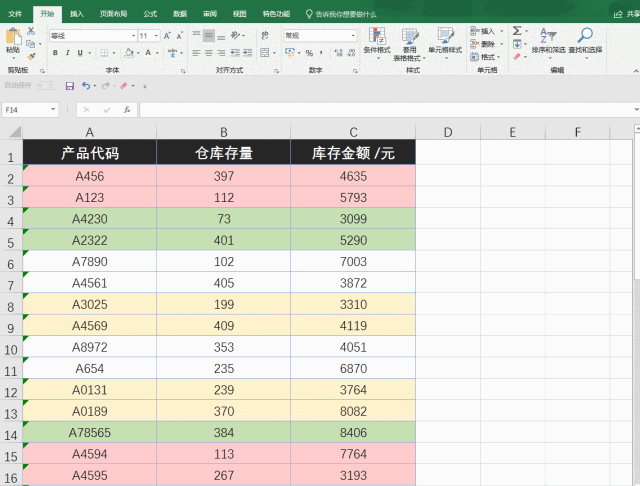Click the Format Painter brush icon
This screenshot has width=640, height=486.
point(32,56)
